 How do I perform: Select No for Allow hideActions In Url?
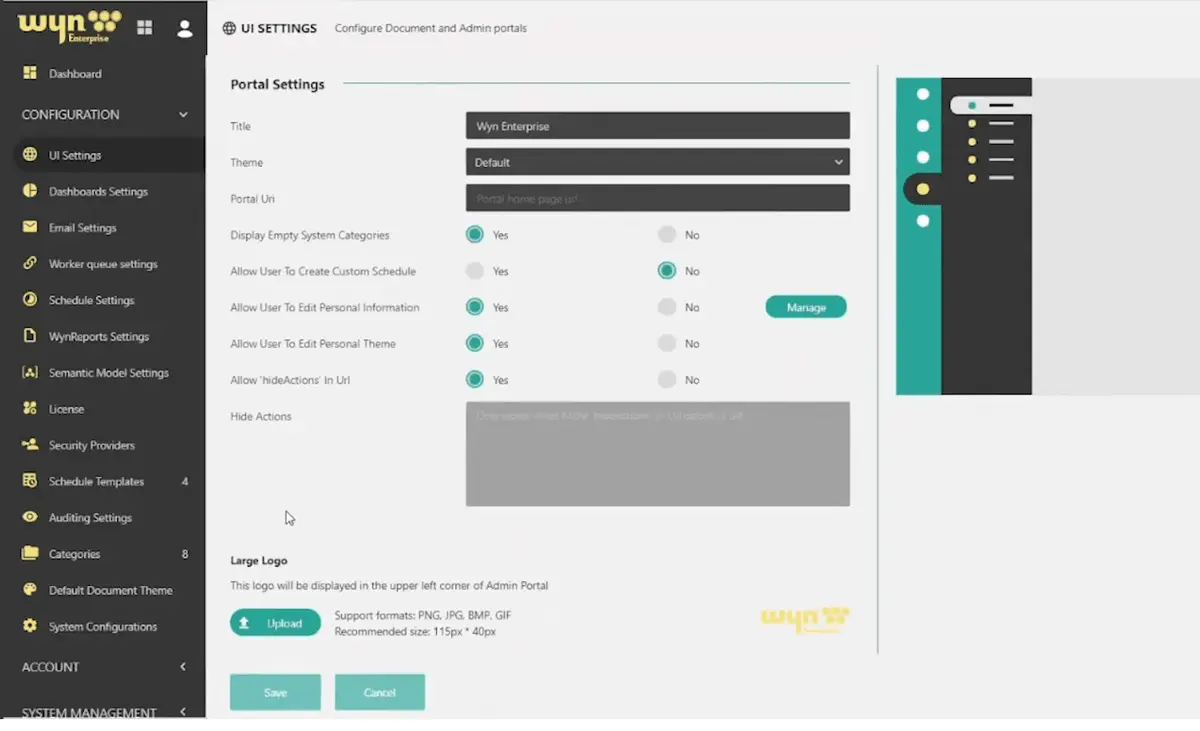click(x=667, y=379)
